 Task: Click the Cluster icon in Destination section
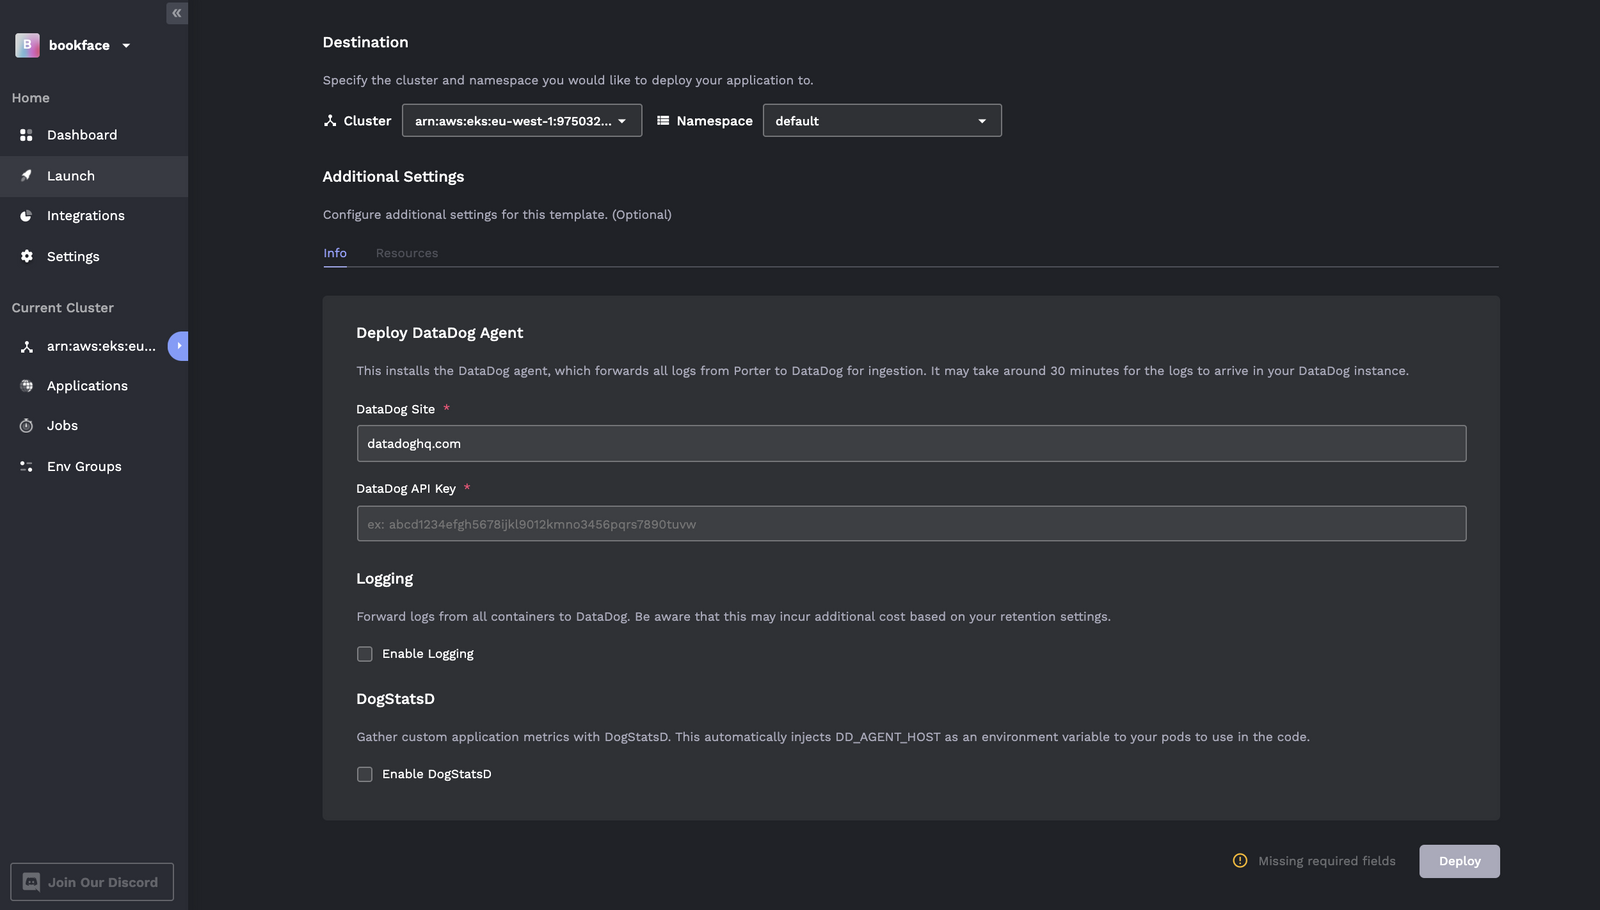[x=330, y=121]
